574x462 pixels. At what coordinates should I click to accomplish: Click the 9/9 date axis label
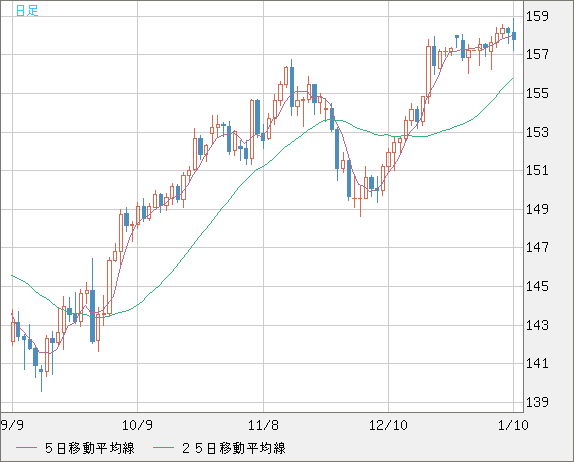(12, 425)
